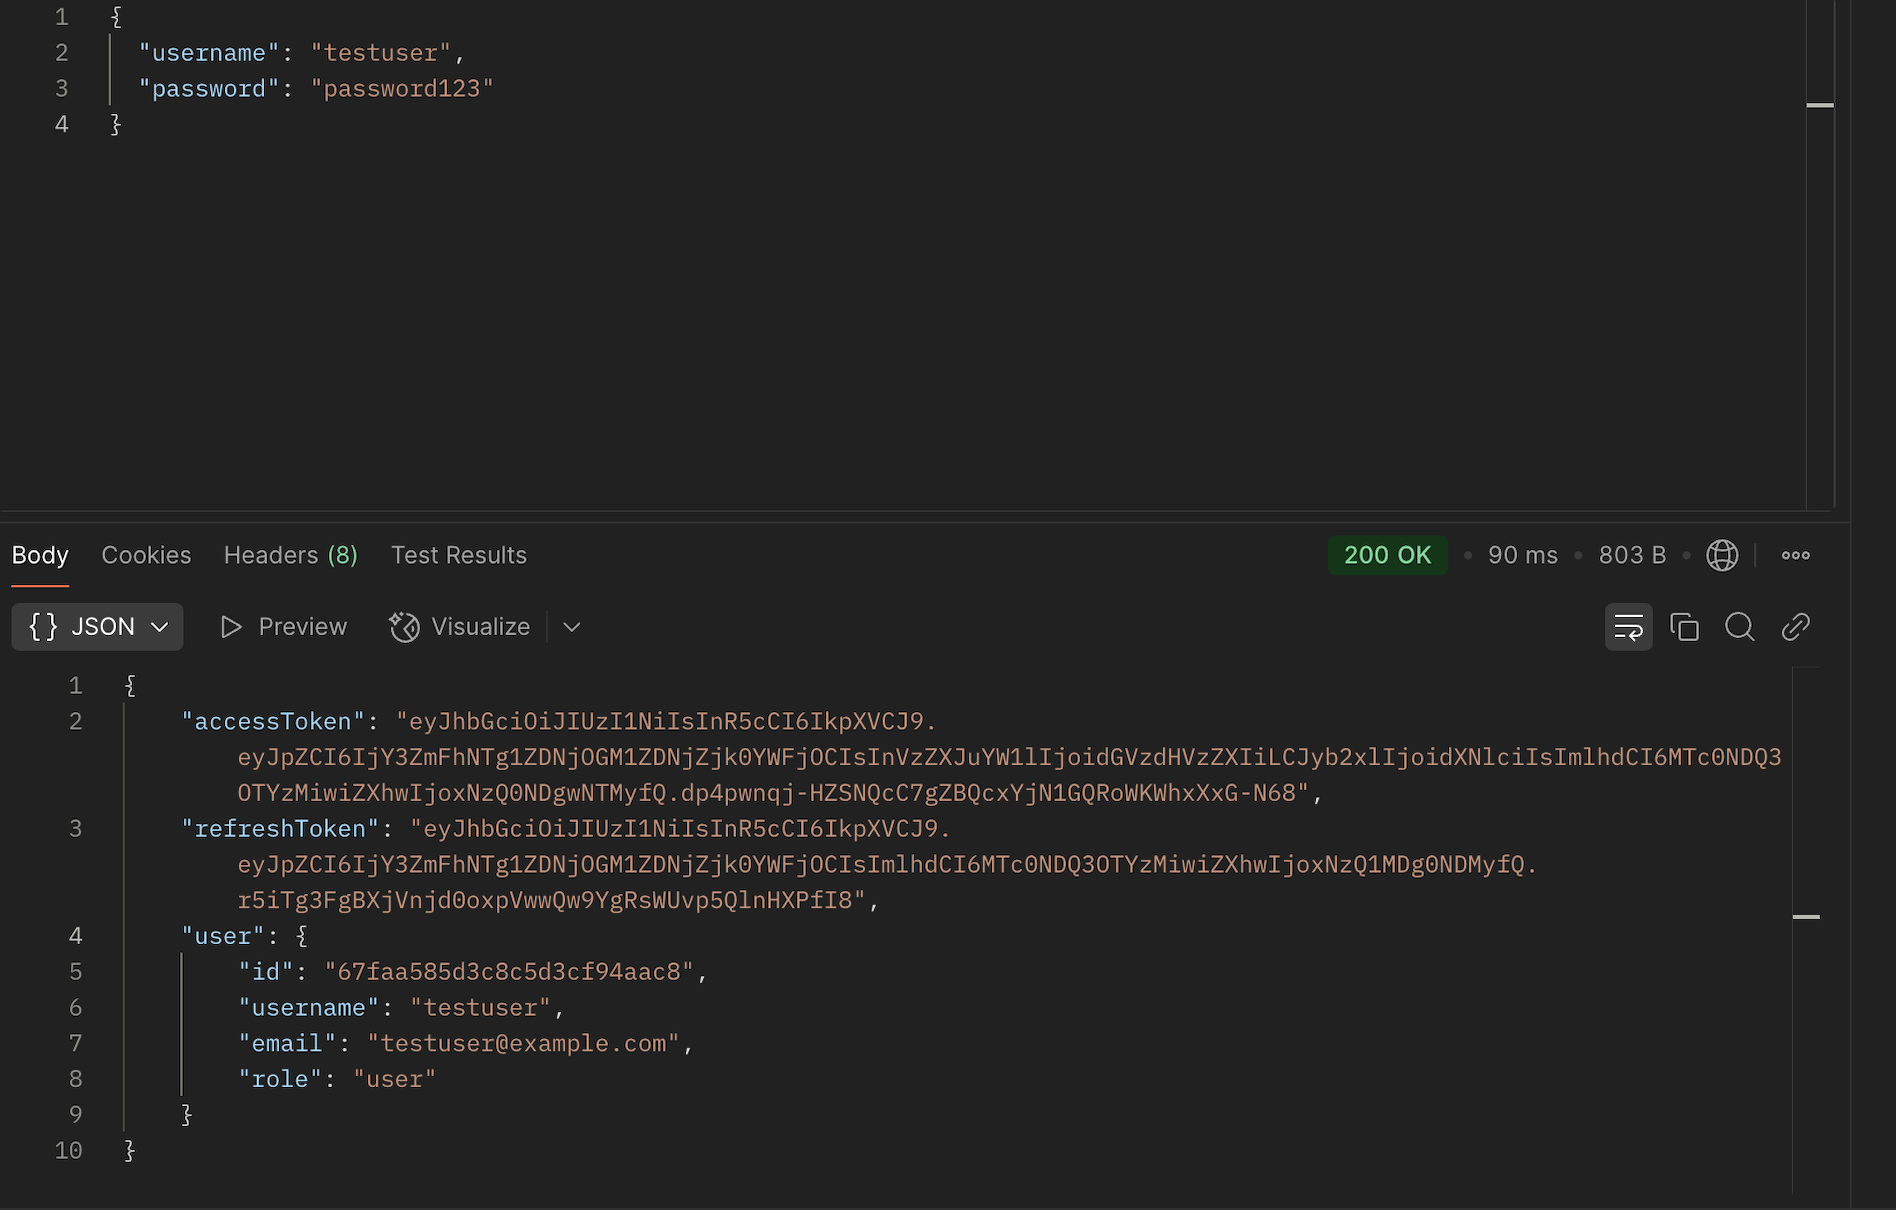View the Test Results tab
The height and width of the screenshot is (1210, 1896).
click(458, 555)
